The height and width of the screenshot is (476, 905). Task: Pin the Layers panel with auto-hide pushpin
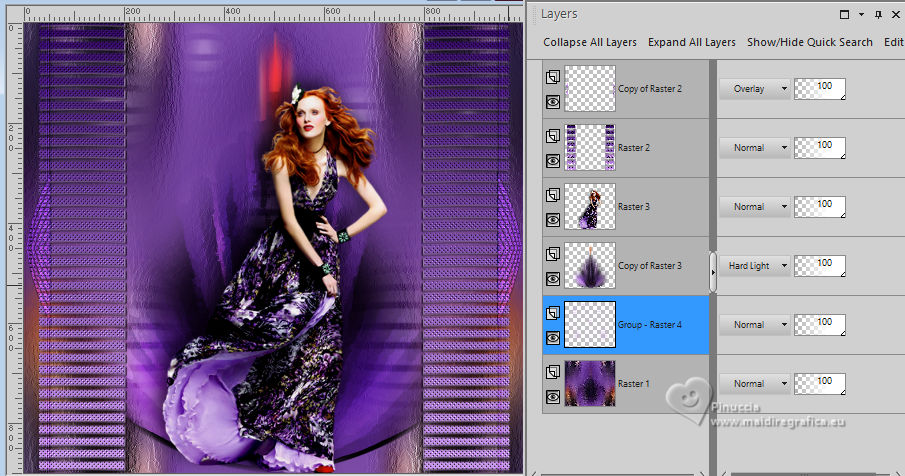pyautogui.click(x=877, y=14)
